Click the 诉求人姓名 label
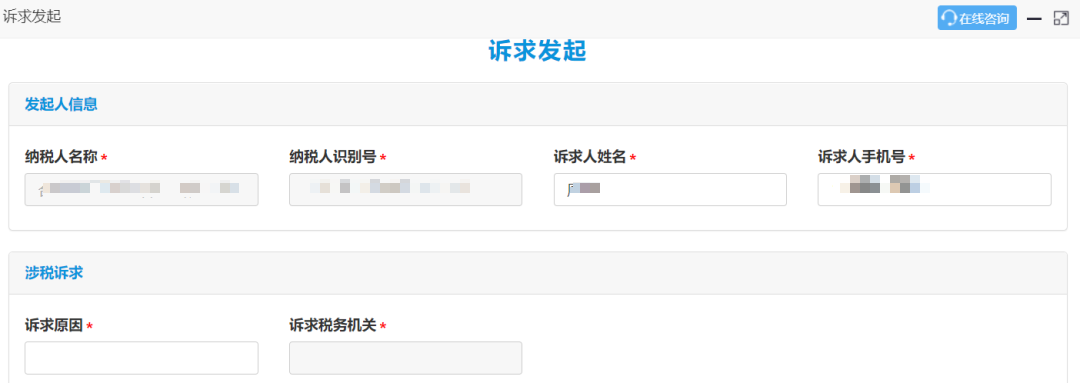 pyautogui.click(x=590, y=157)
